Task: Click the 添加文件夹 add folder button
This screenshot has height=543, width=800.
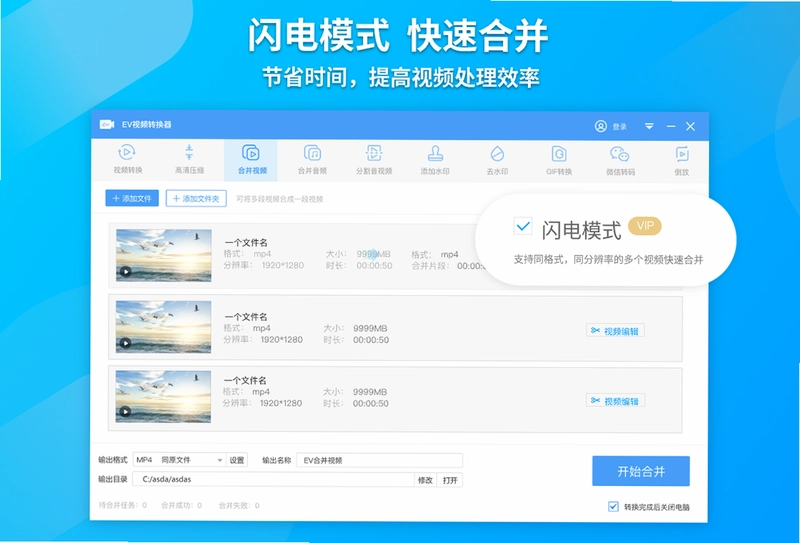Action: pos(196,199)
